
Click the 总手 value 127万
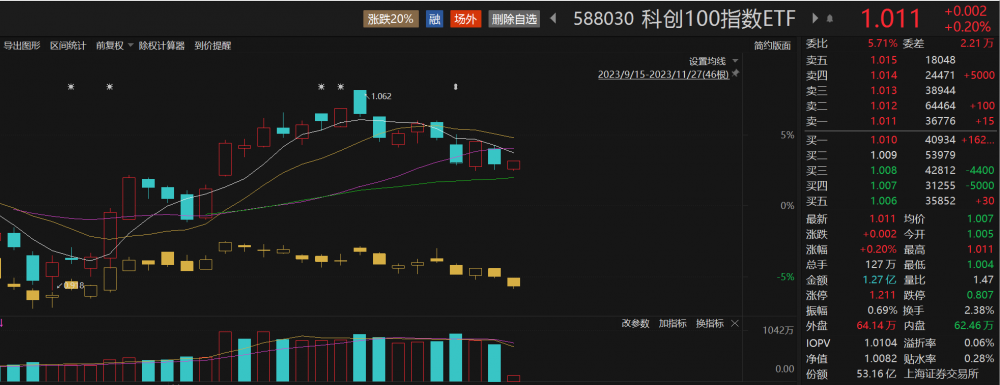tap(881, 265)
